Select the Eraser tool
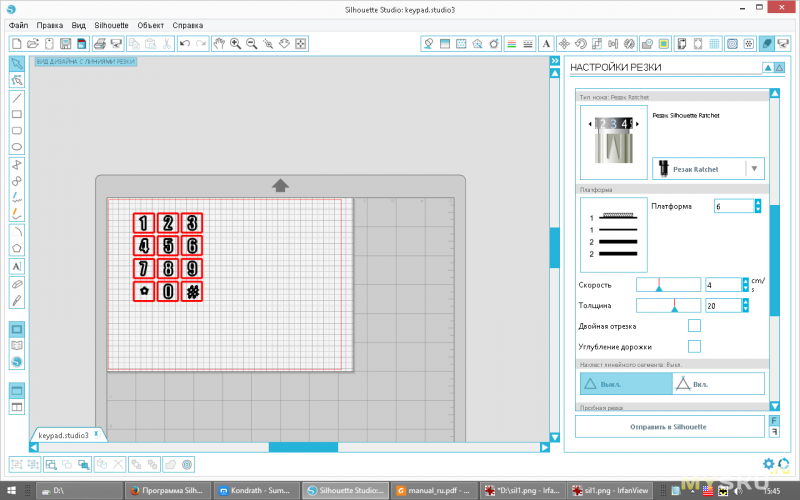 coord(17,284)
